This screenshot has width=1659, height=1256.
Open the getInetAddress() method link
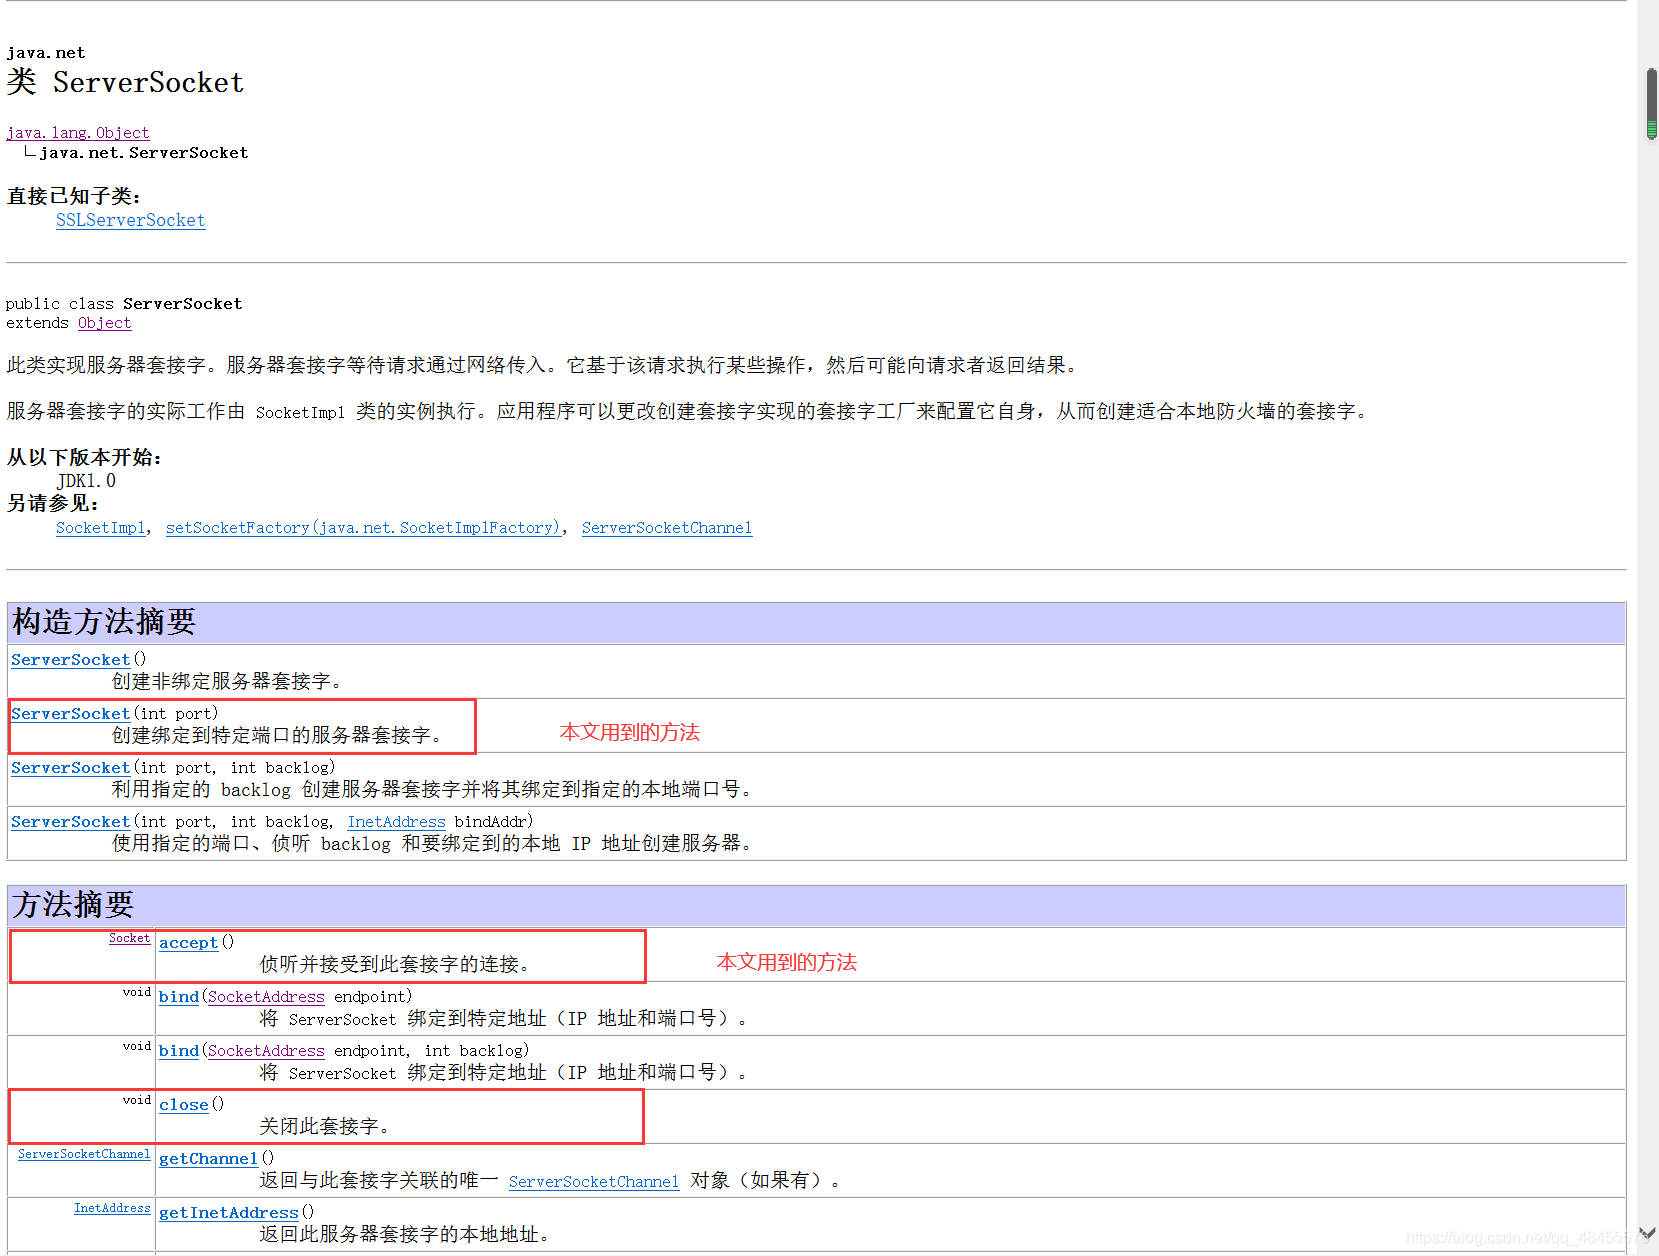pos(229,1213)
